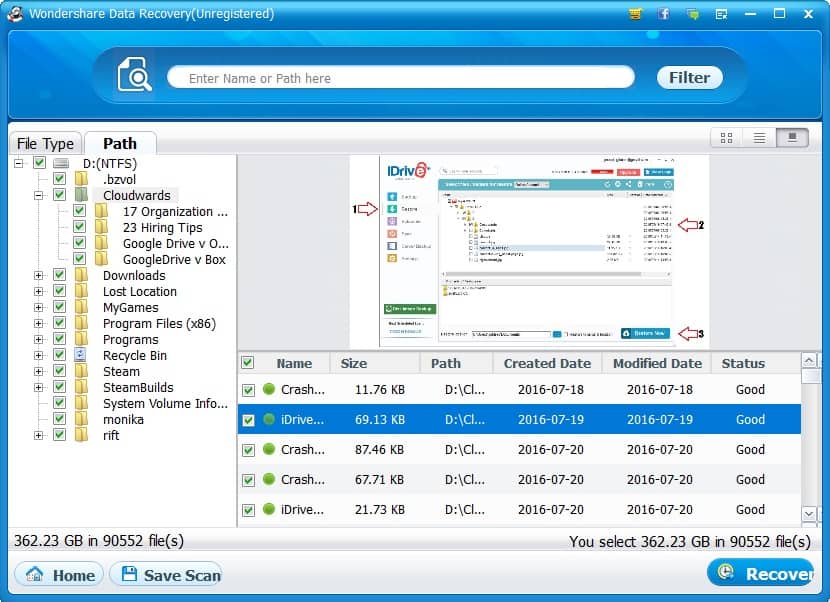Uncheck the Cloudwards folder checkbox
This screenshot has height=602, width=830.
coord(59,194)
